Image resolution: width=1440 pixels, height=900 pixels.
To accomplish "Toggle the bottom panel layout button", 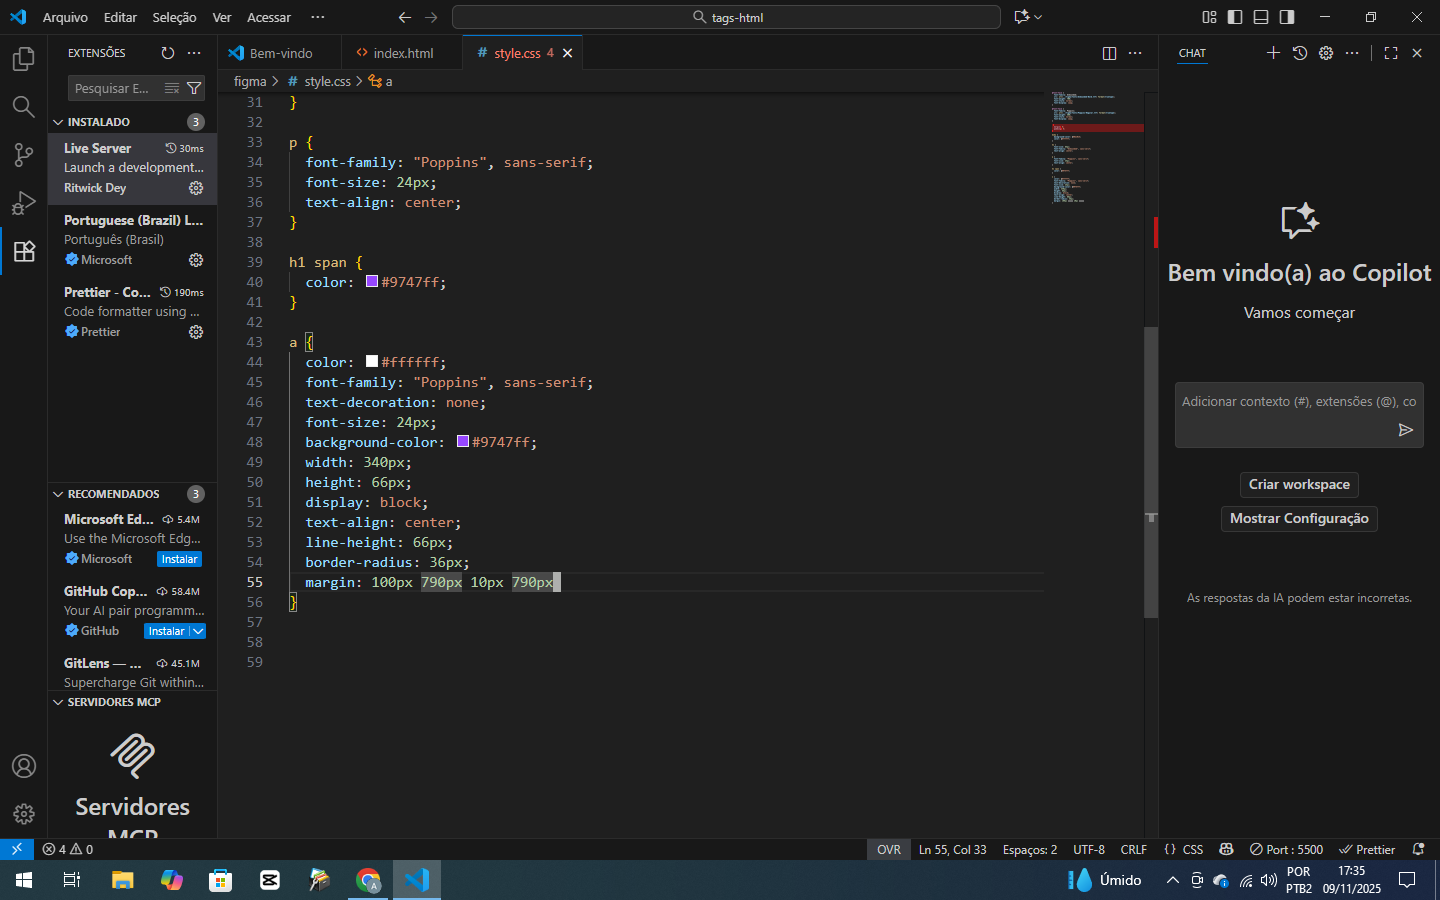I will [1261, 17].
